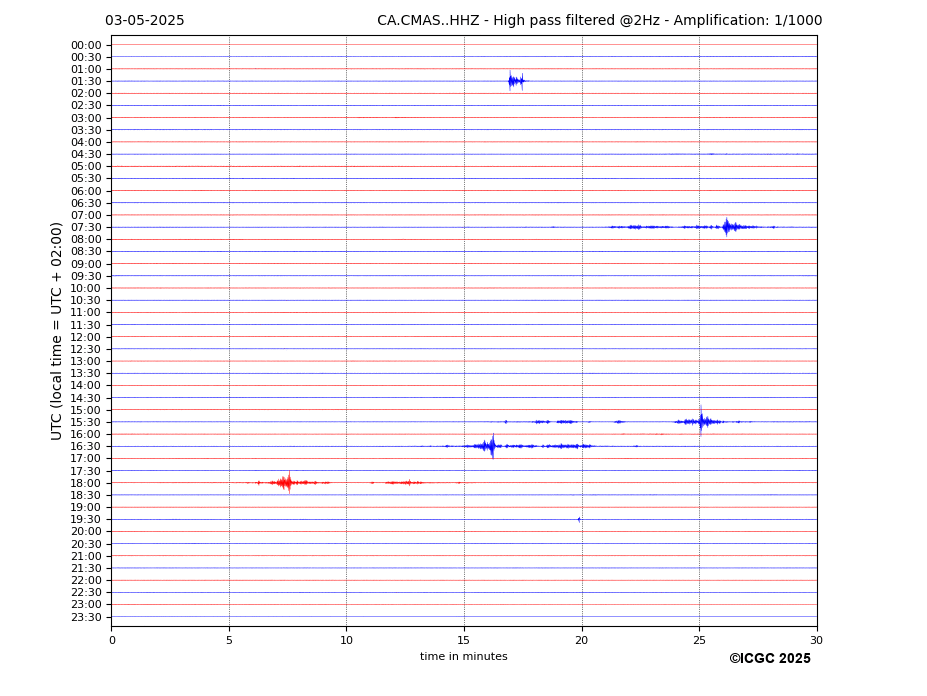Select the 01:30 time label
This screenshot has width=927, height=696.
coord(86,82)
